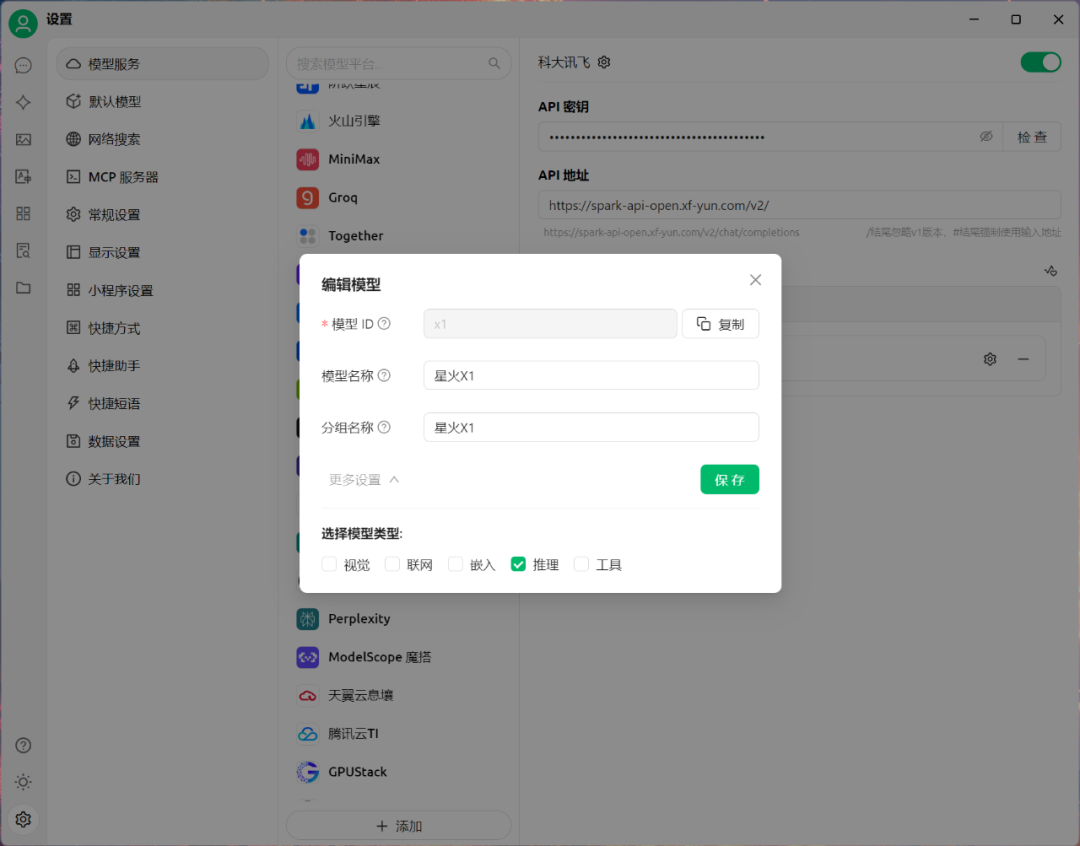Image resolution: width=1080 pixels, height=846 pixels.
Task: Click the minus icon to remove the model
Action: pyautogui.click(x=1024, y=359)
